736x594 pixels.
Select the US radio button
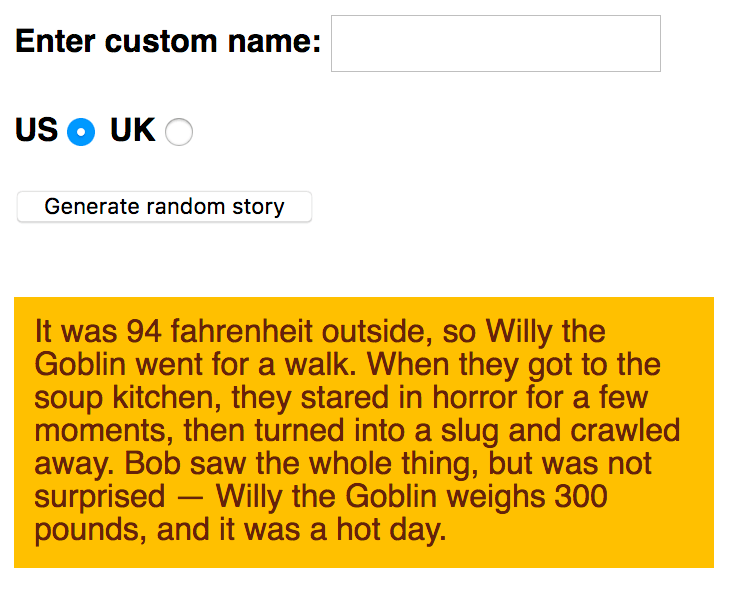(81, 132)
